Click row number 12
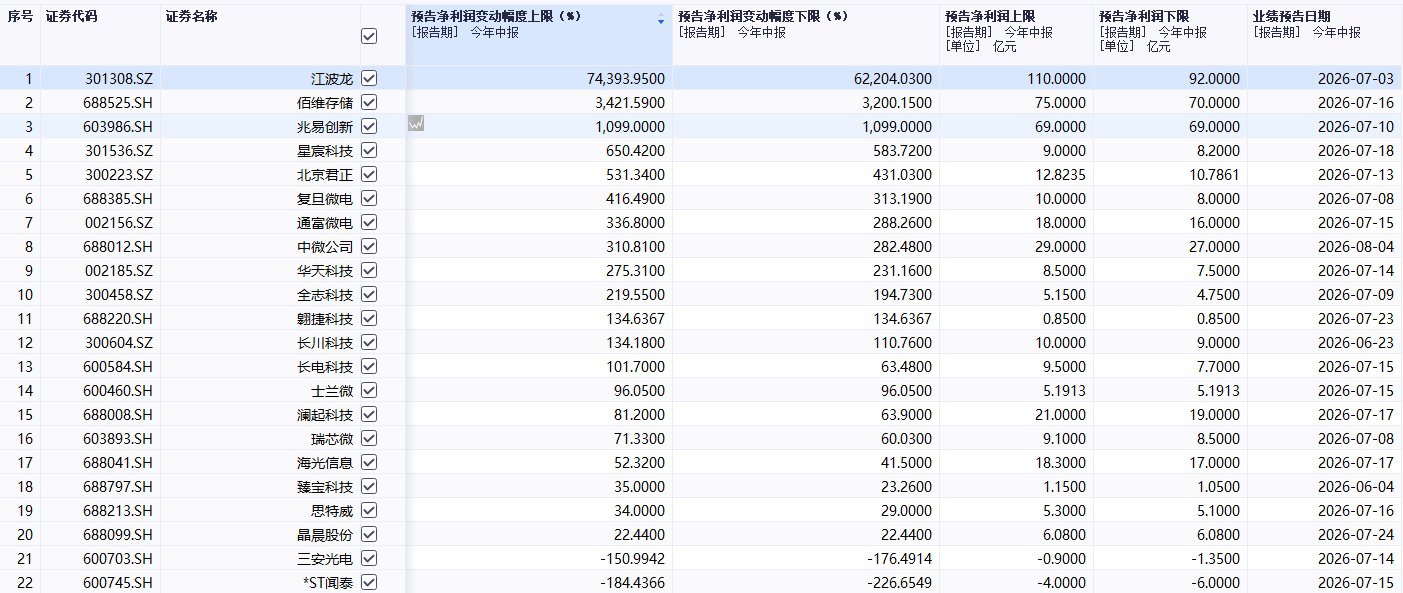The width and height of the screenshot is (1403, 593). click(25, 342)
